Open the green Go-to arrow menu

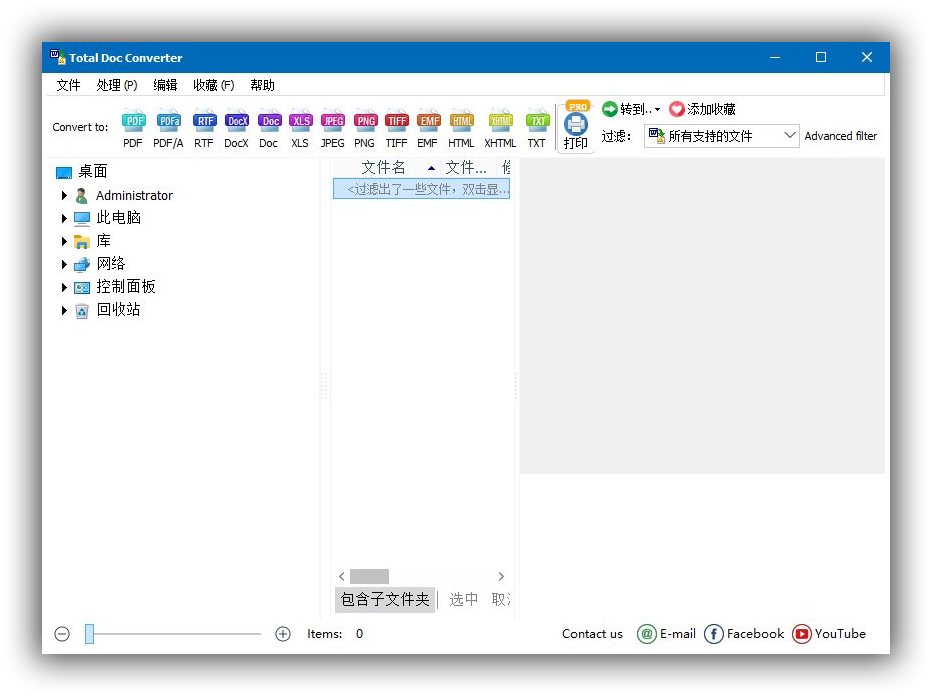tap(631, 109)
